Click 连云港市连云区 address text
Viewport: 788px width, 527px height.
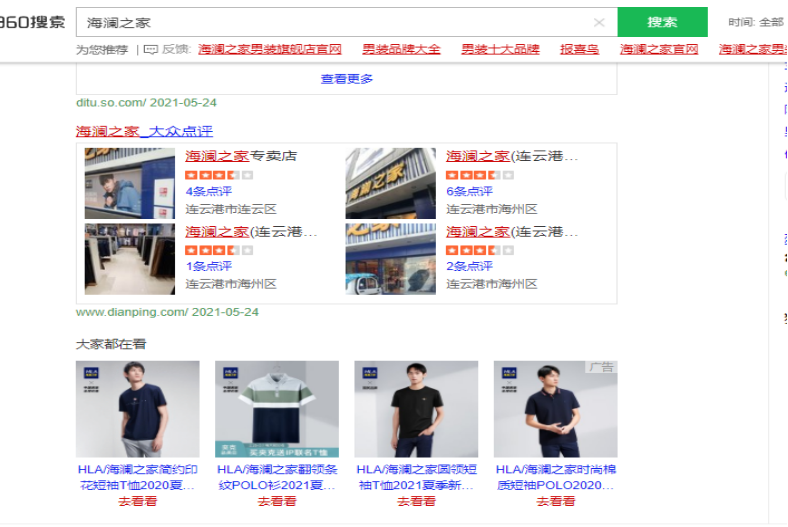point(231,209)
